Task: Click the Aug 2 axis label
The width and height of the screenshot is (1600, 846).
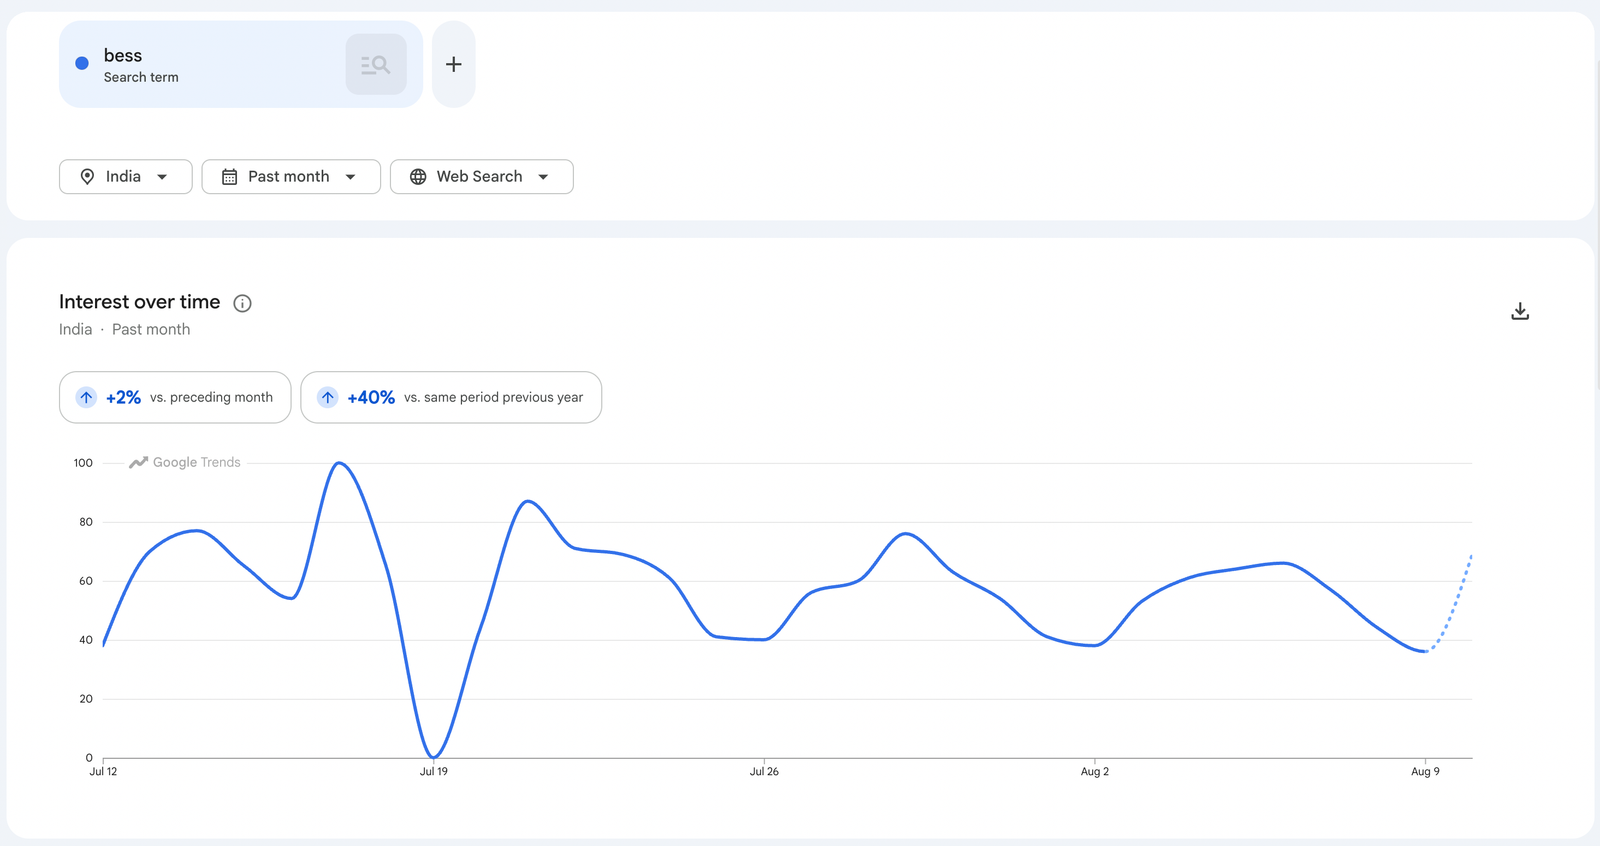Action: 1095,771
